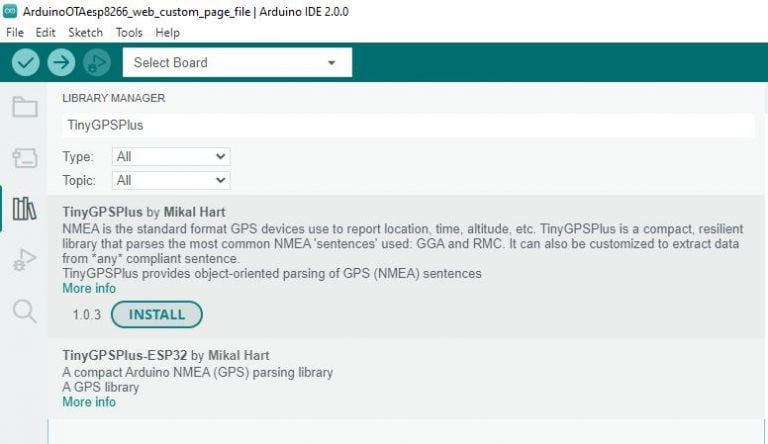The height and width of the screenshot is (444, 768).
Task: Install TinyGPSPlus version 1.0.3
Action: point(157,314)
